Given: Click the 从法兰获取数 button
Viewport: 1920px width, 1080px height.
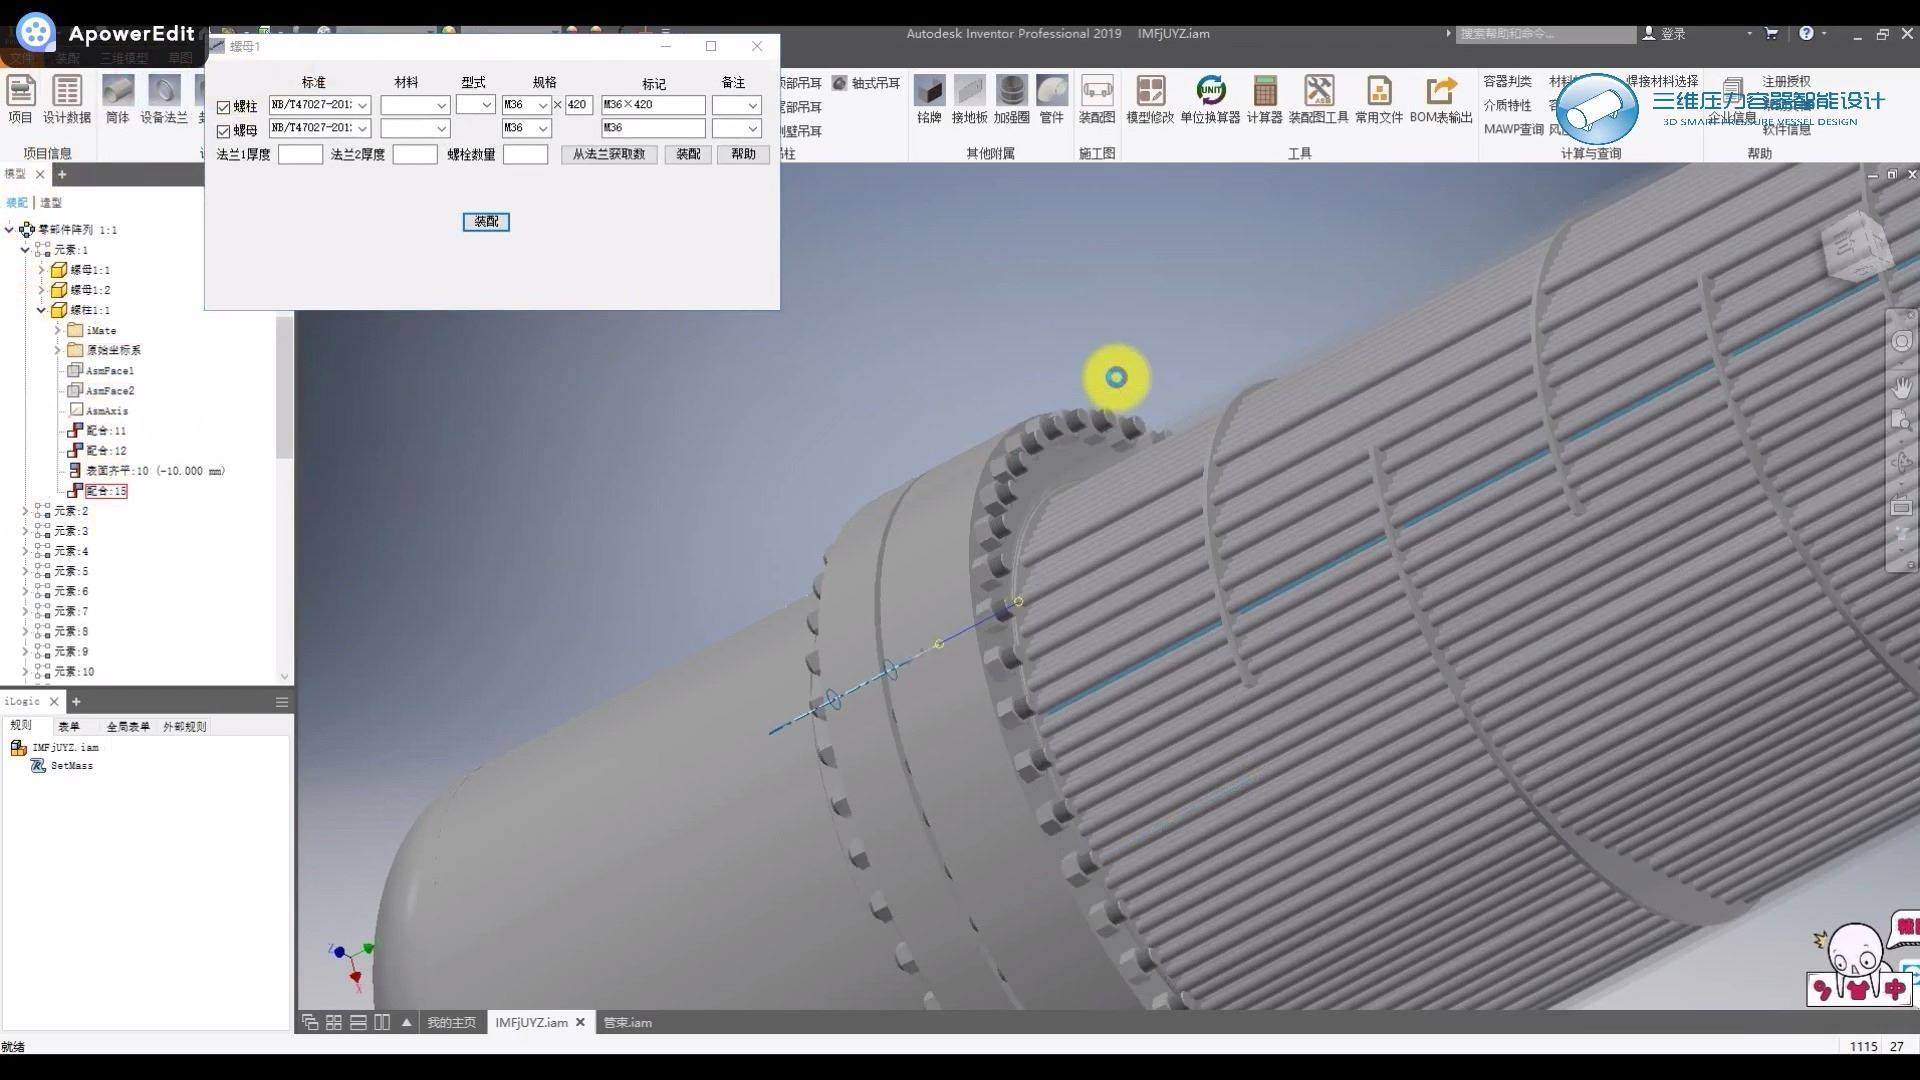Looking at the screenshot, I should [x=609, y=154].
